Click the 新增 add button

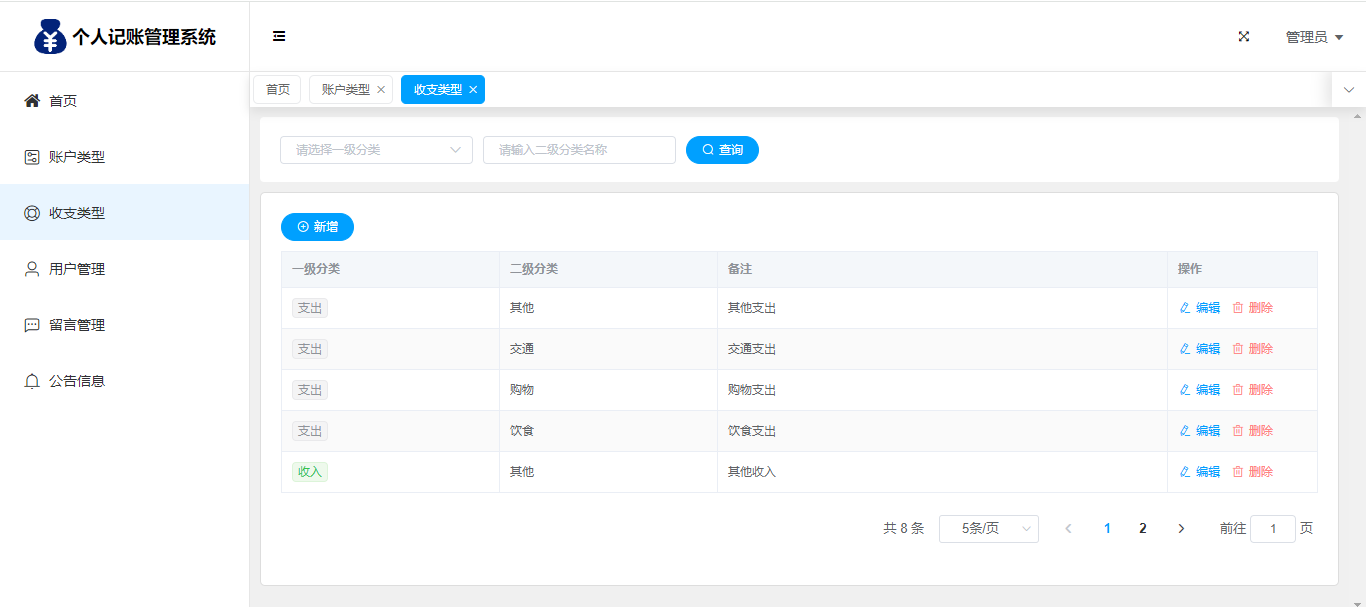(x=317, y=227)
